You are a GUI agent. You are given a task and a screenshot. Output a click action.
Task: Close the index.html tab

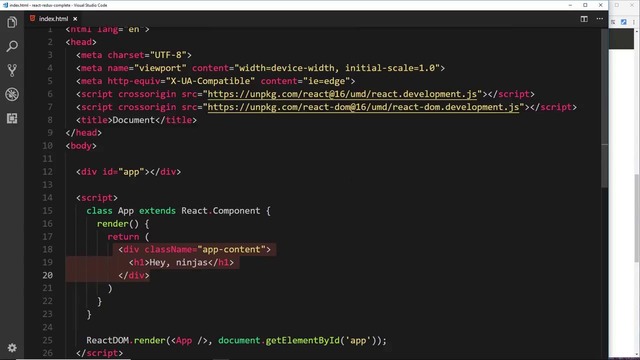[x=75, y=19]
